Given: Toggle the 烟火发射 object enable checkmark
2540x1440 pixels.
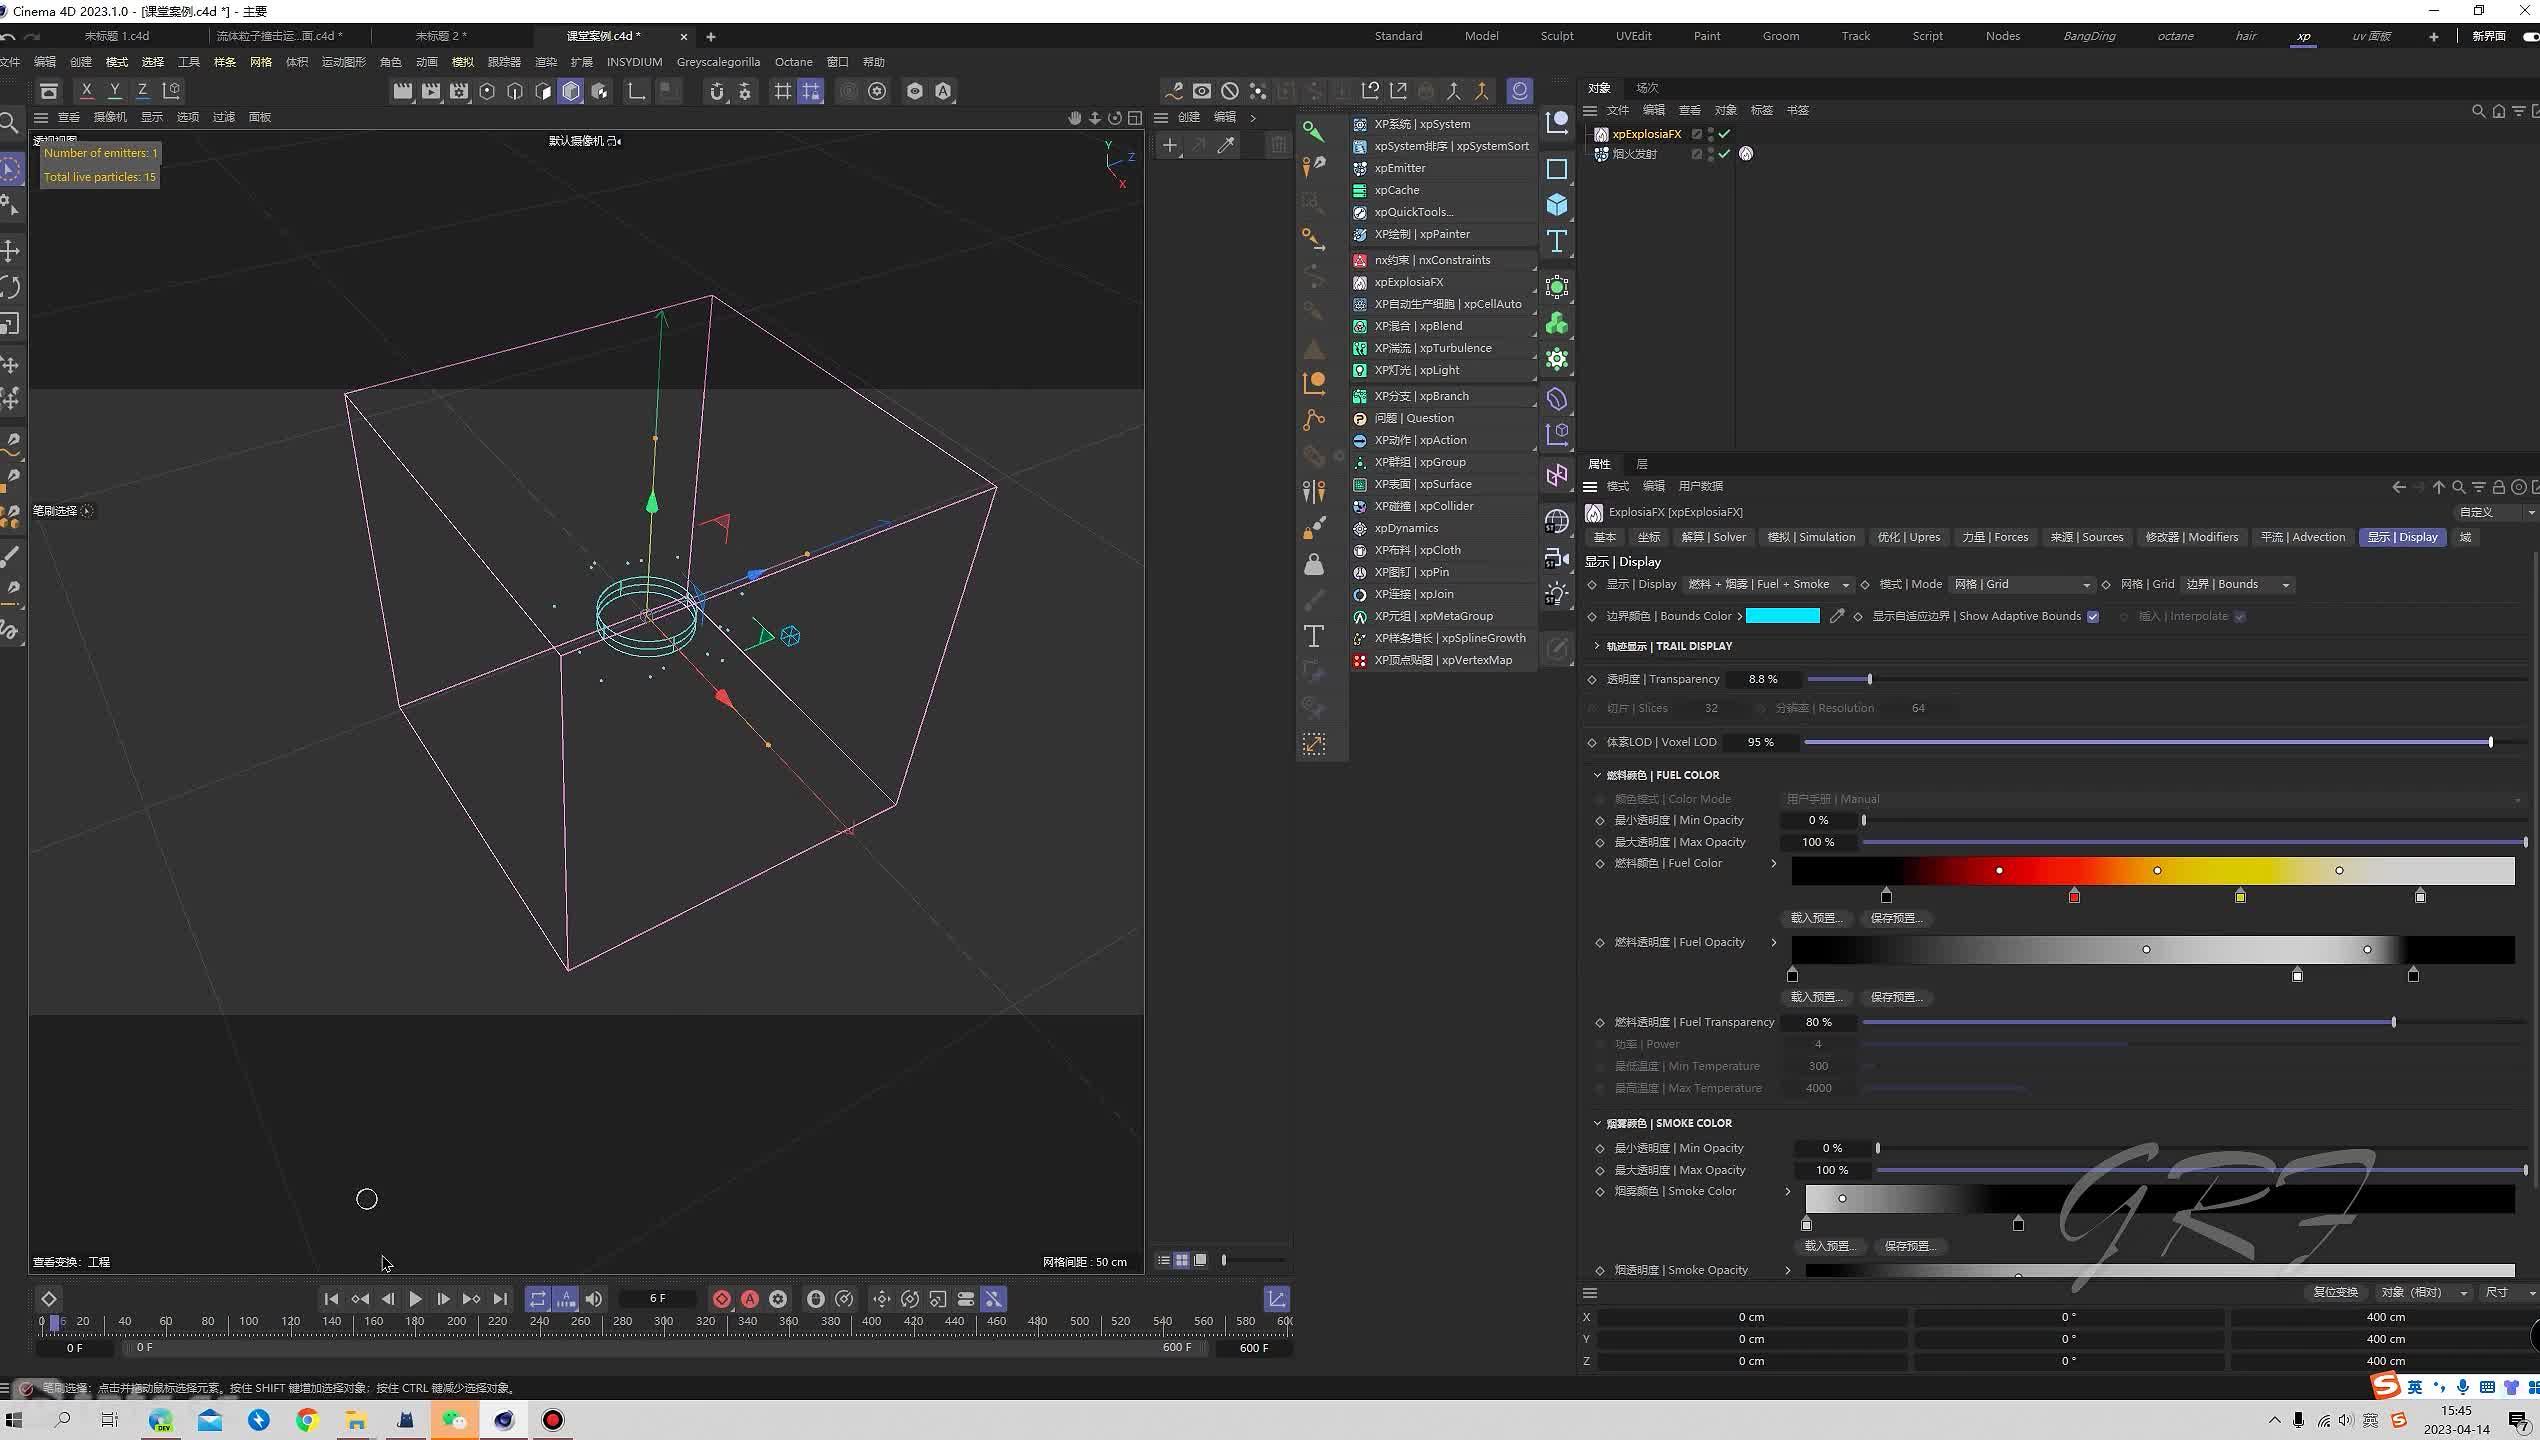Looking at the screenshot, I should [x=1724, y=154].
